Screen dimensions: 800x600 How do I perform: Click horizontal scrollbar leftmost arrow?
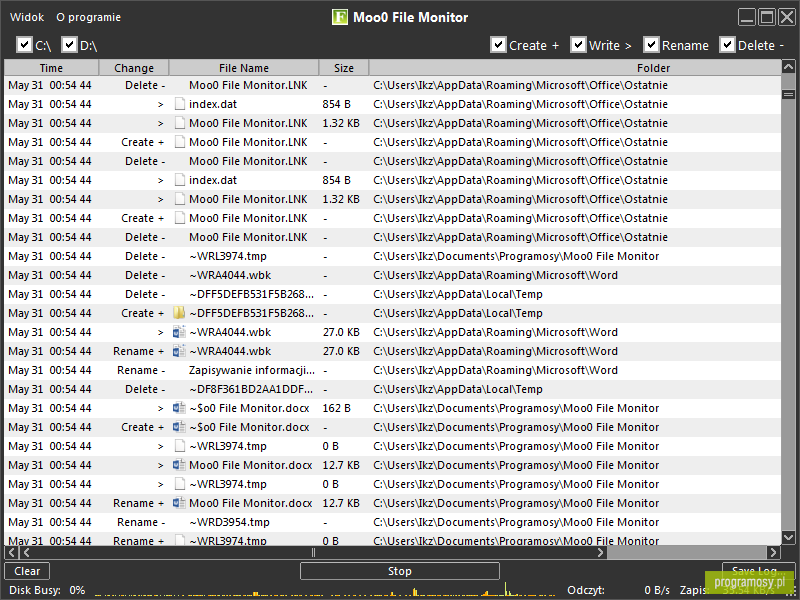click(12, 552)
